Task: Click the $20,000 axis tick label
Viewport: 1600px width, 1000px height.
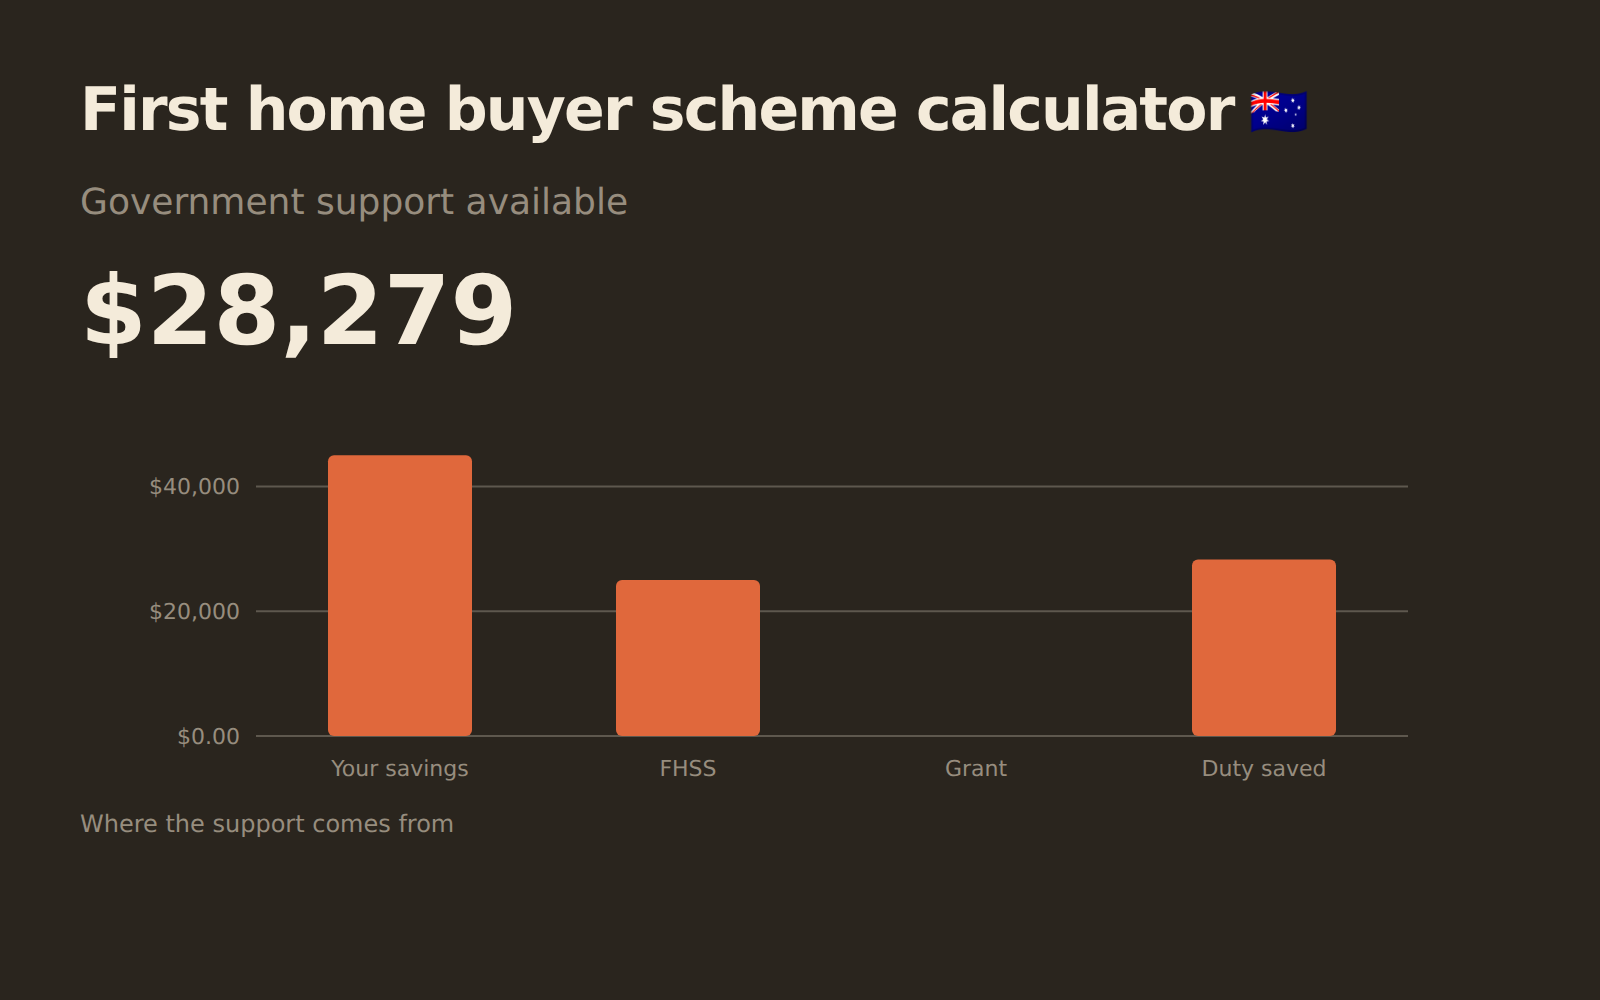Action: click(x=194, y=612)
